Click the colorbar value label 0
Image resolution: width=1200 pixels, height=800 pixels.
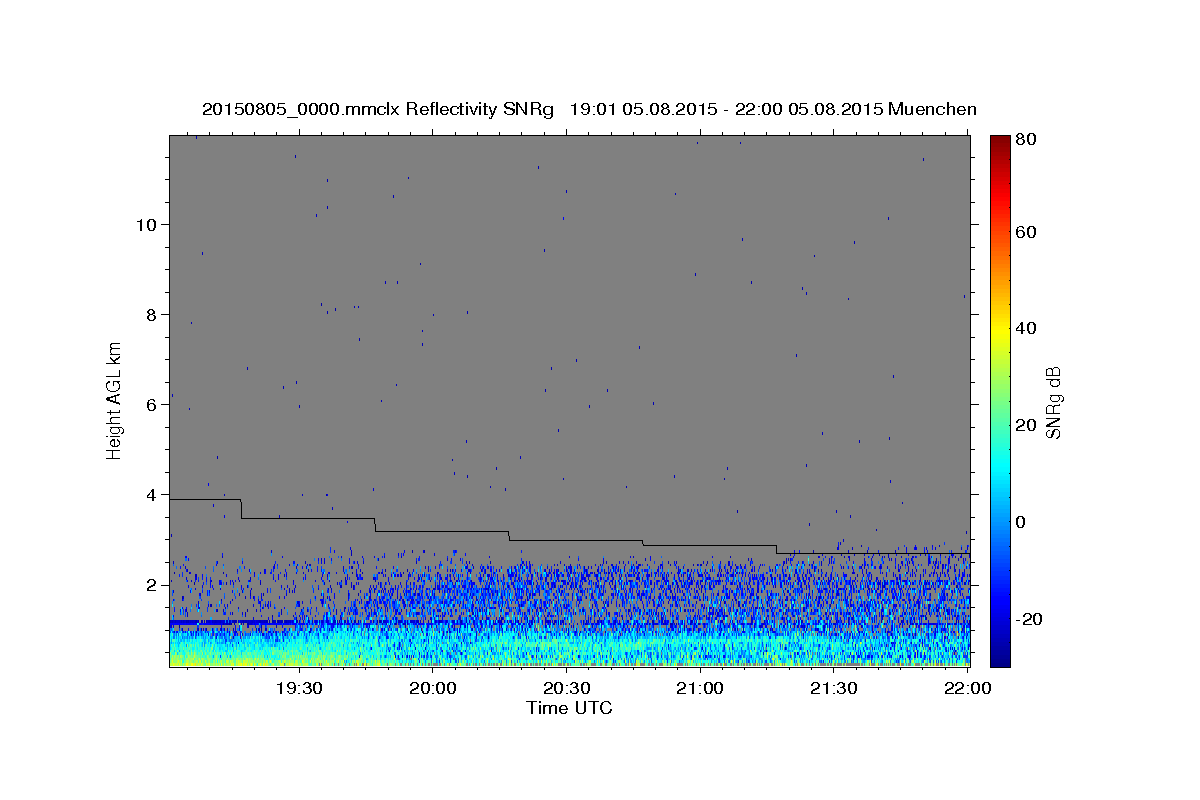pos(1020,522)
